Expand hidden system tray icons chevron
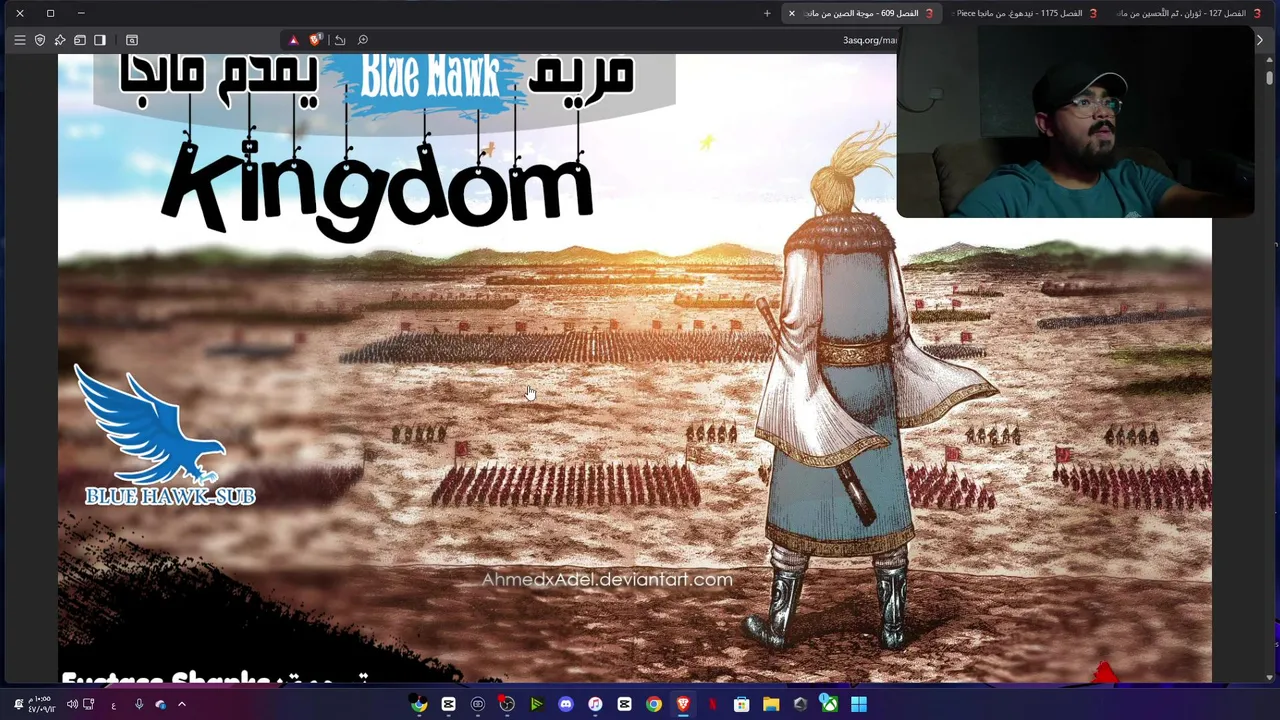 tap(182, 704)
